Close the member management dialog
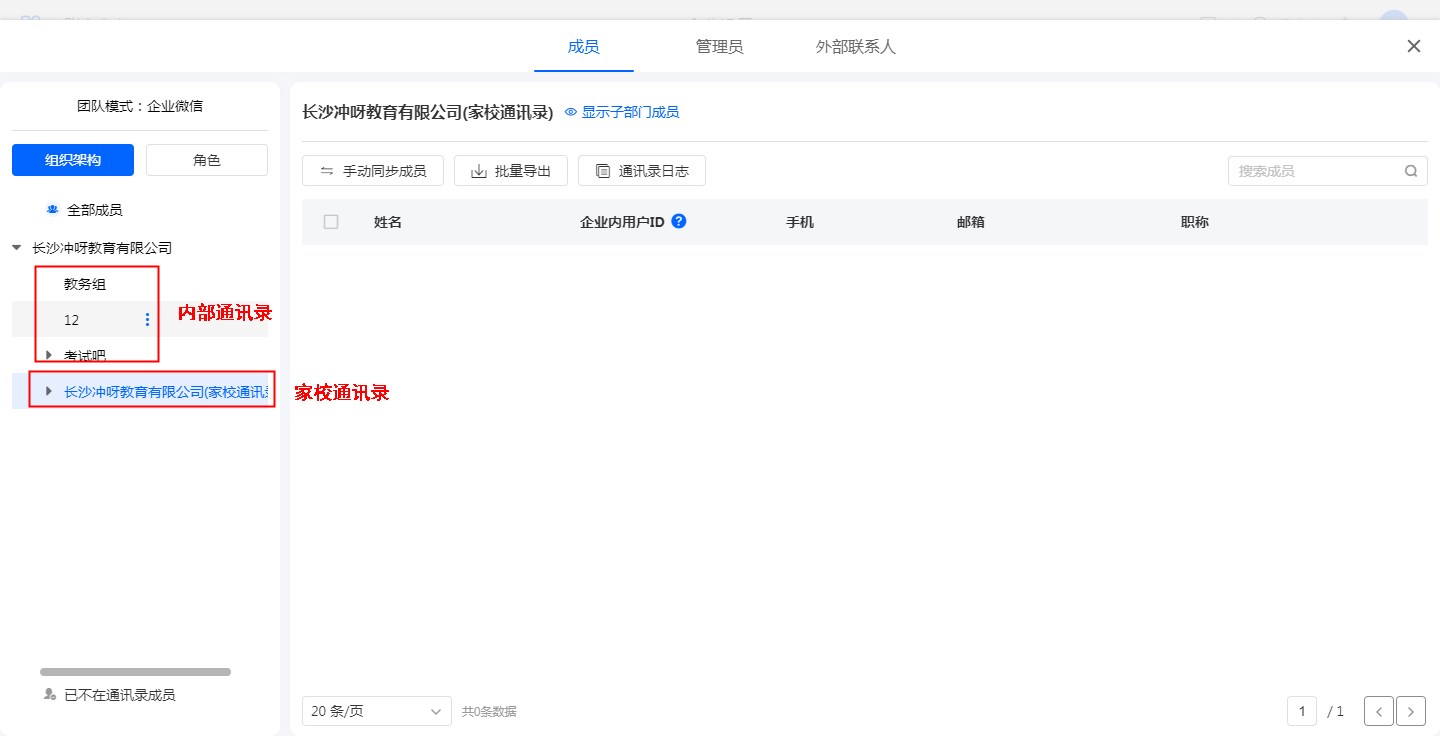The image size is (1440, 736). (x=1413, y=46)
